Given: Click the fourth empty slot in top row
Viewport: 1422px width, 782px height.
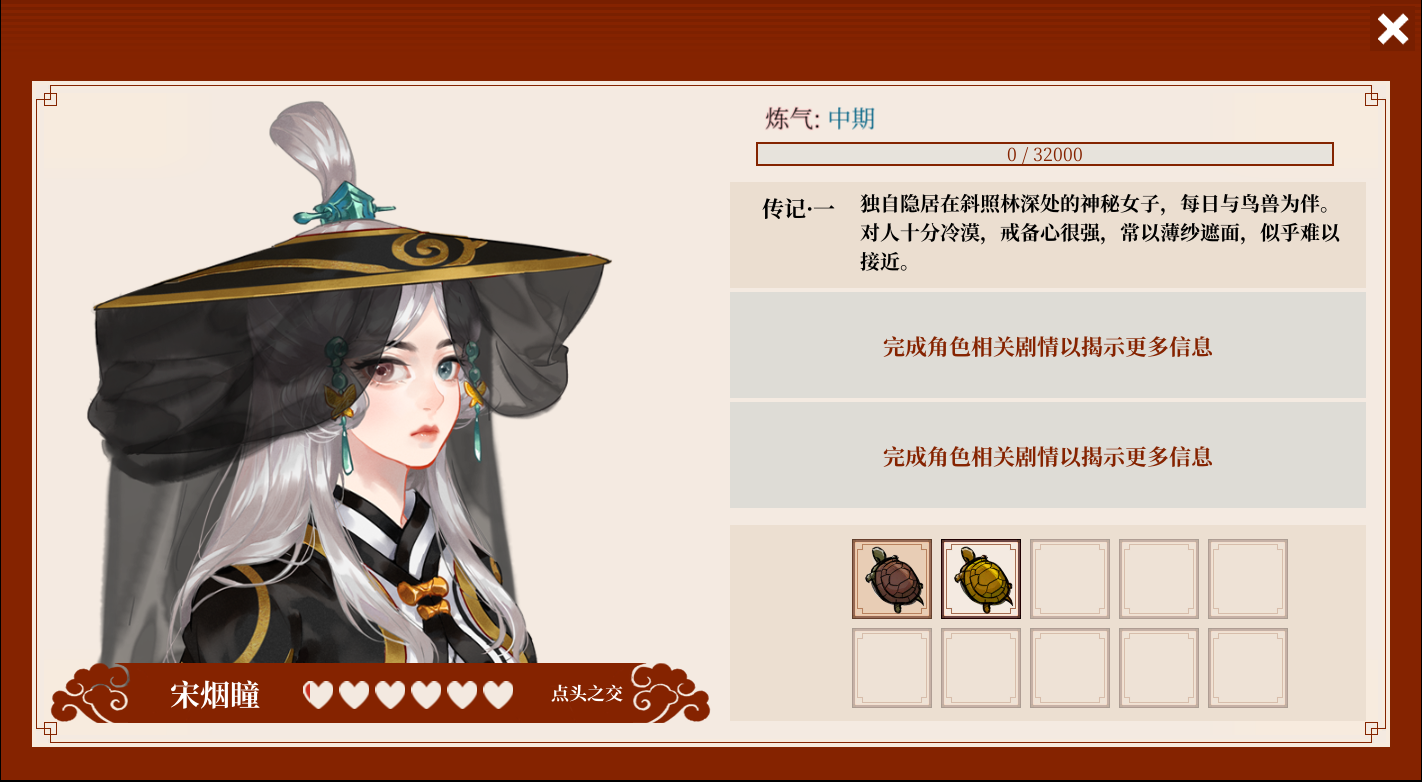Looking at the screenshot, I should pos(1159,579).
